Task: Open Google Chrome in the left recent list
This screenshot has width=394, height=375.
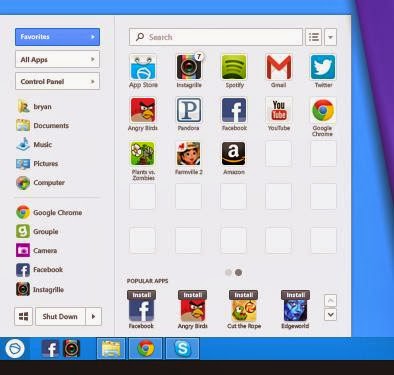Action: (49, 212)
